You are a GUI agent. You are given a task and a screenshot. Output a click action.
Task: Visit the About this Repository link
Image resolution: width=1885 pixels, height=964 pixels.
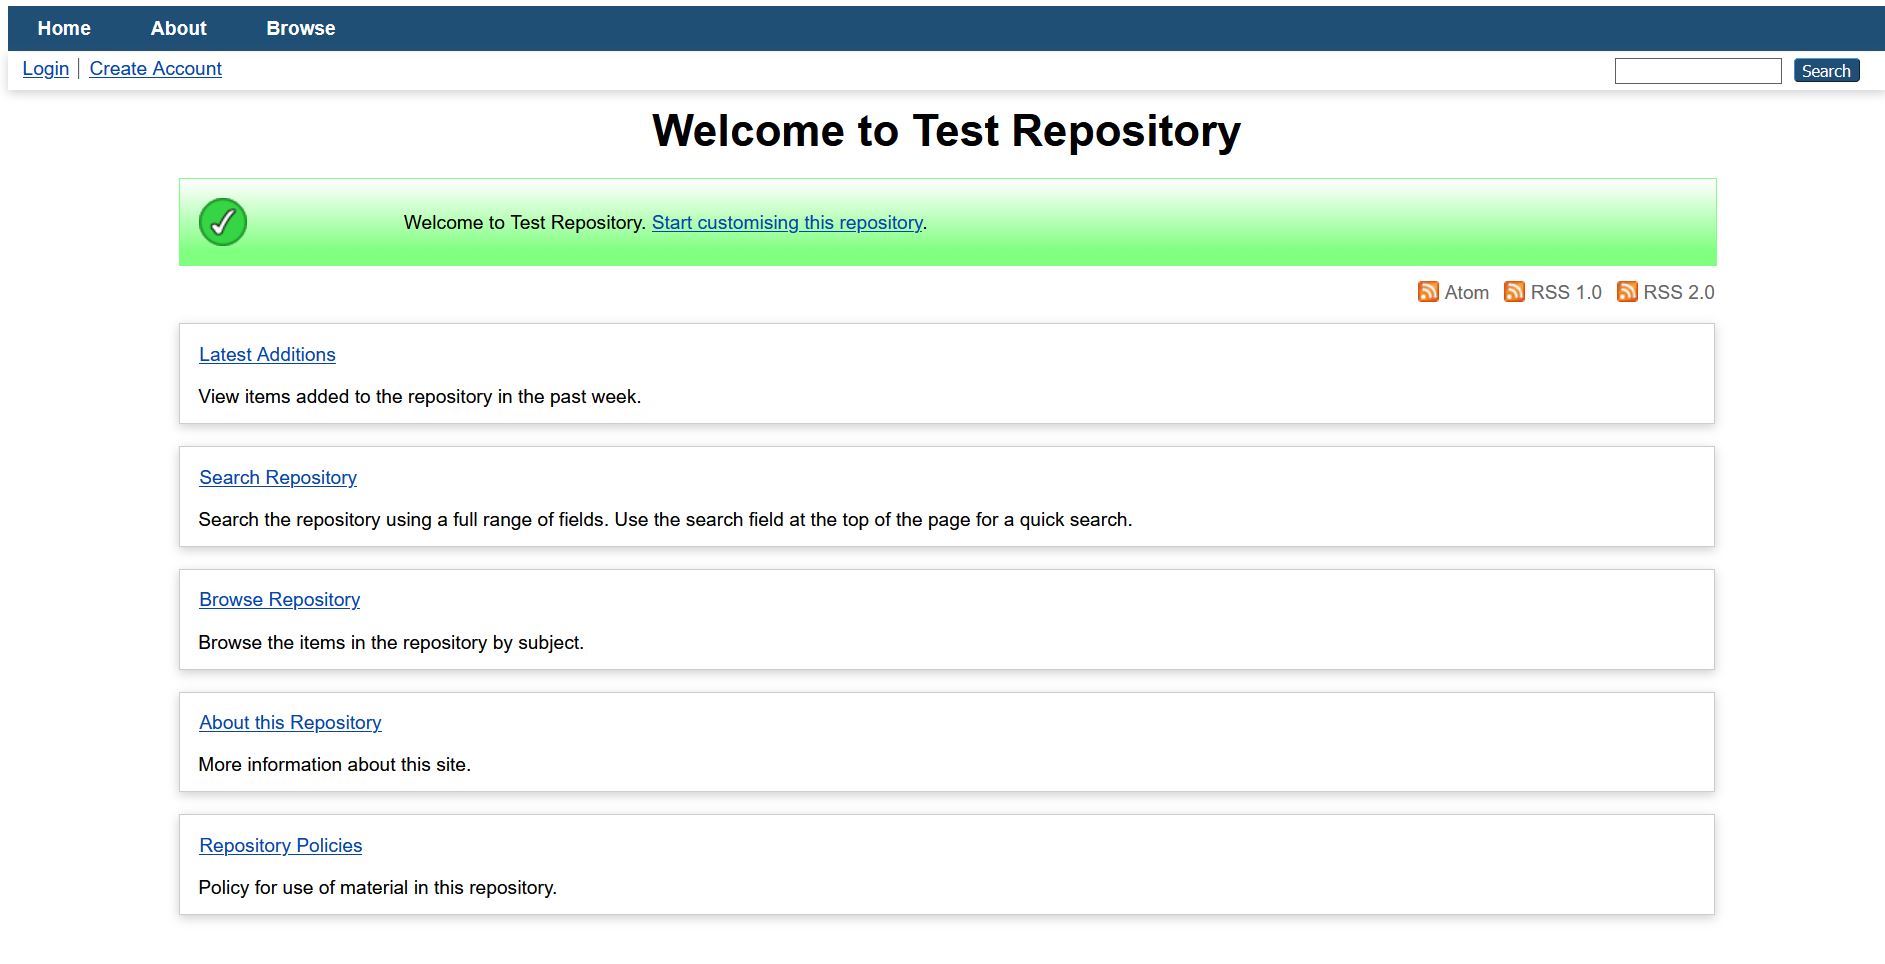click(x=290, y=722)
